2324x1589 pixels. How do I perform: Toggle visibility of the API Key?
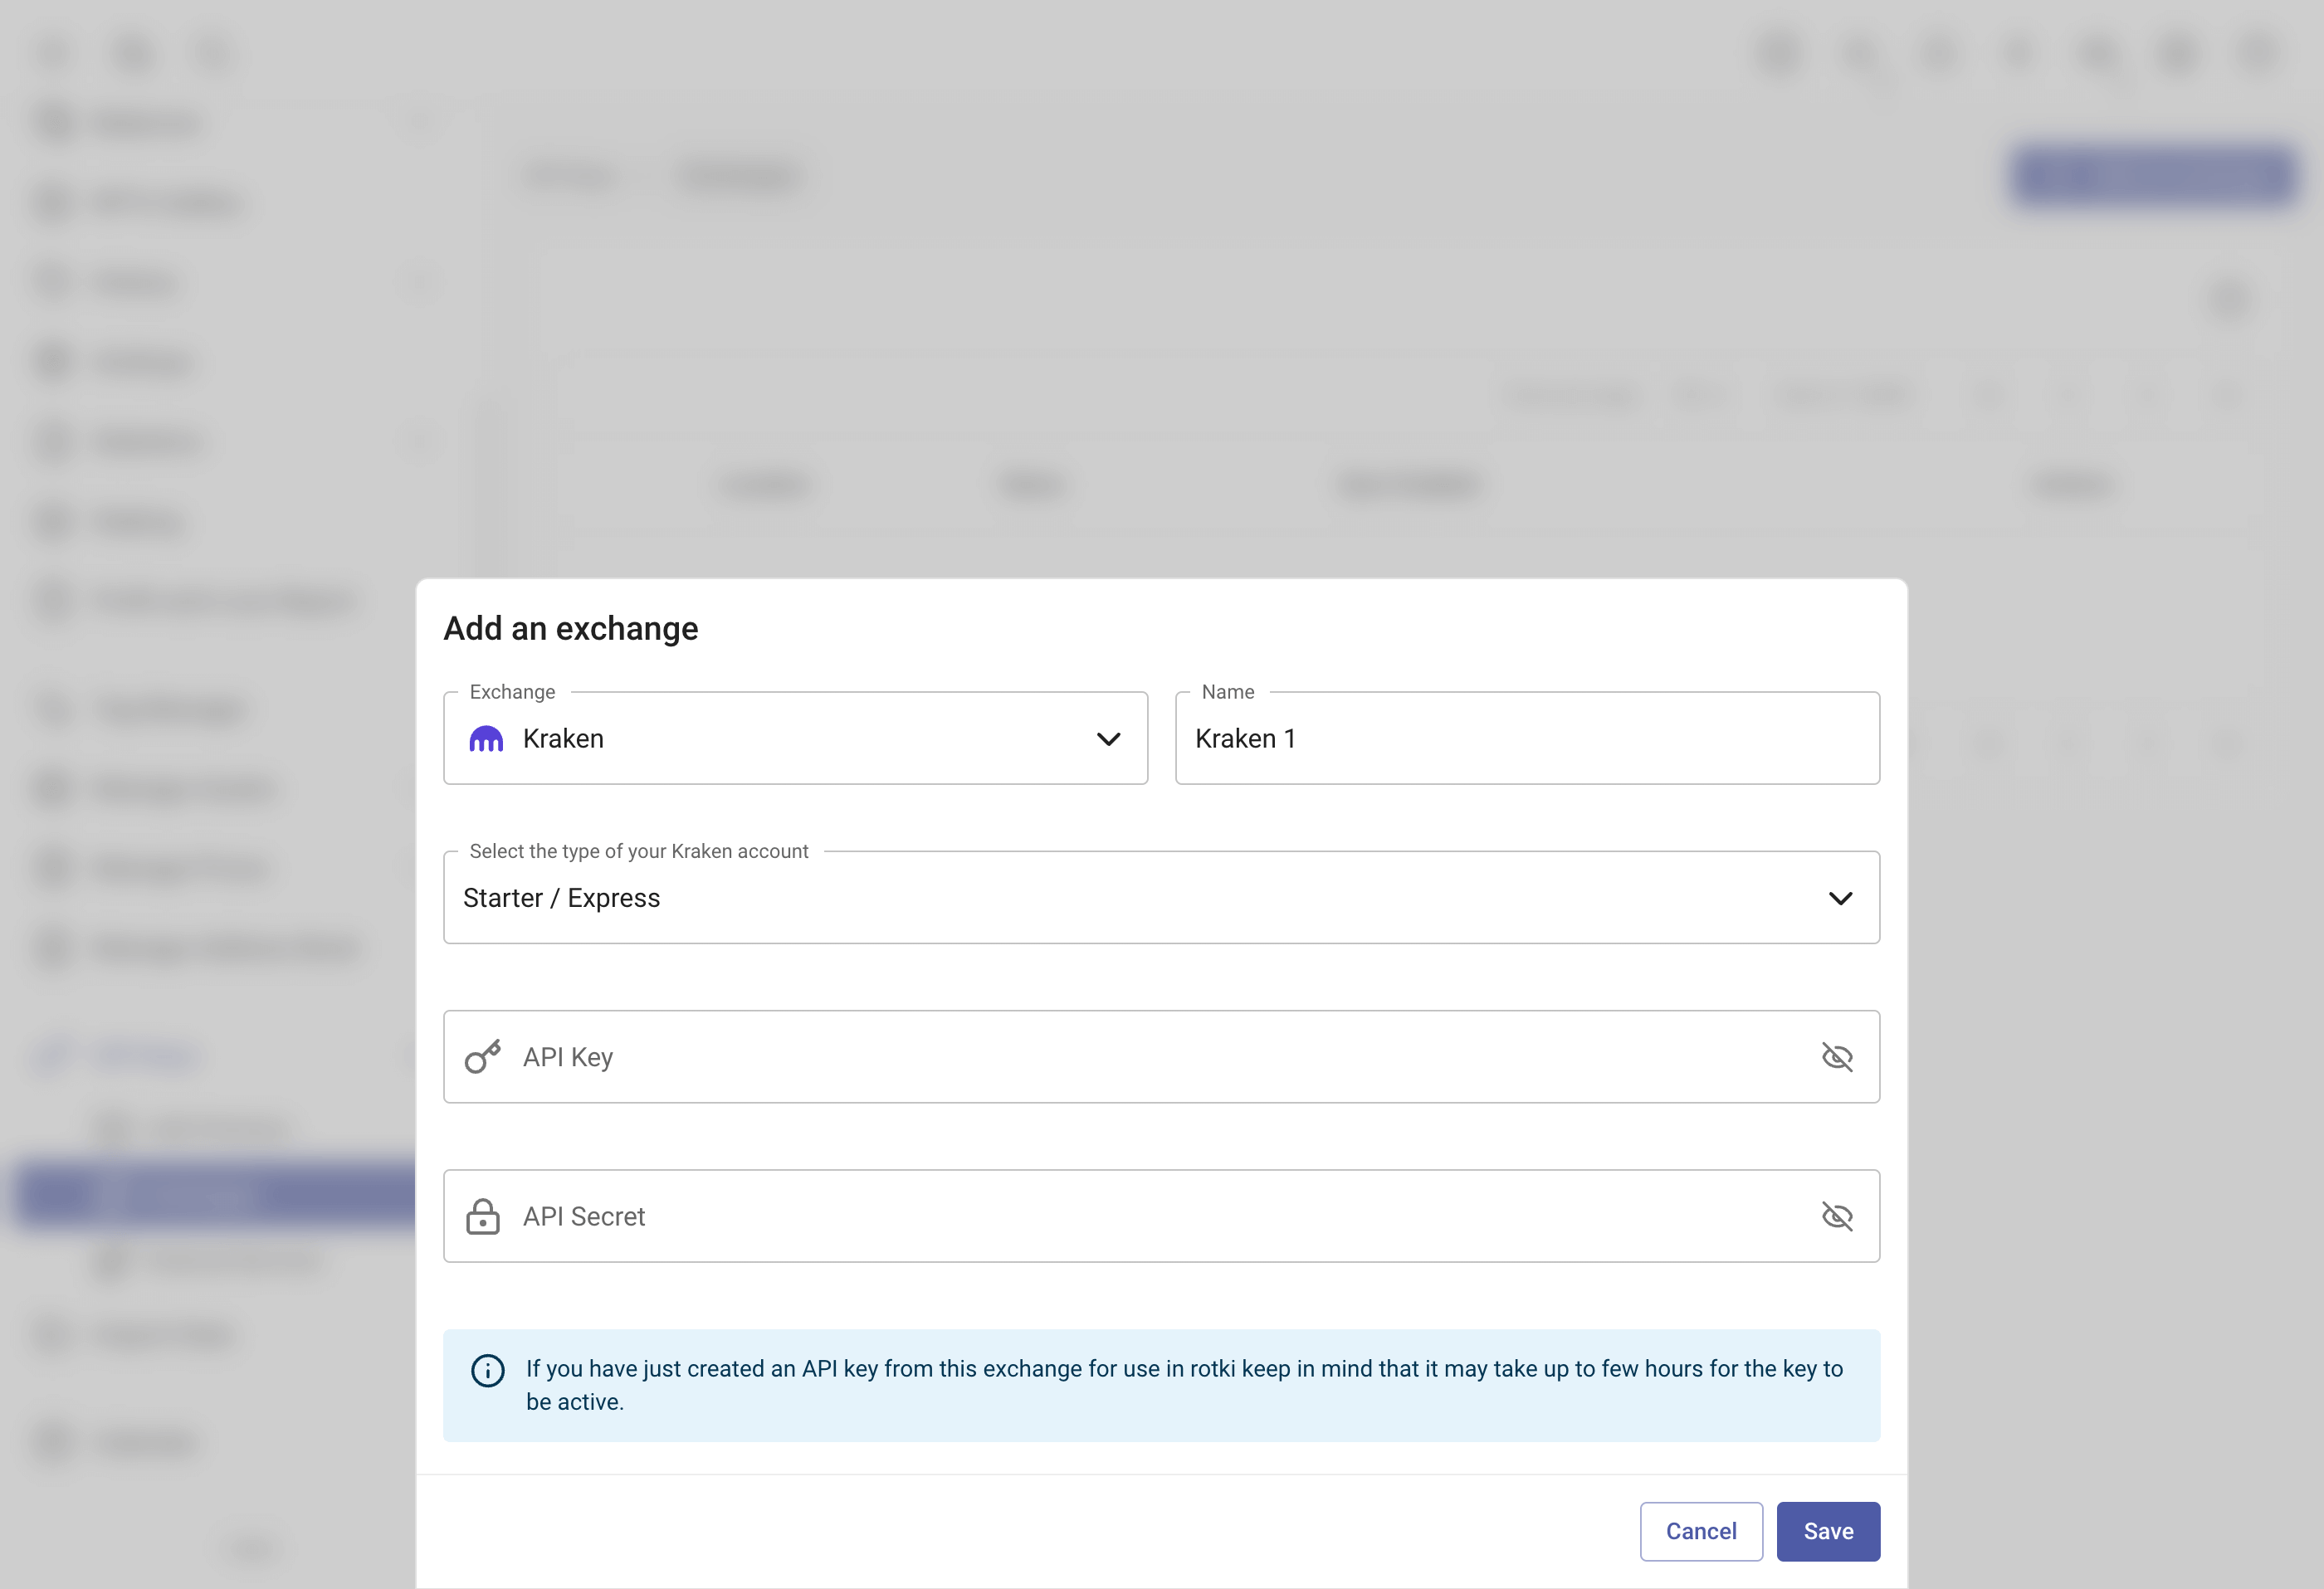1837,1057
